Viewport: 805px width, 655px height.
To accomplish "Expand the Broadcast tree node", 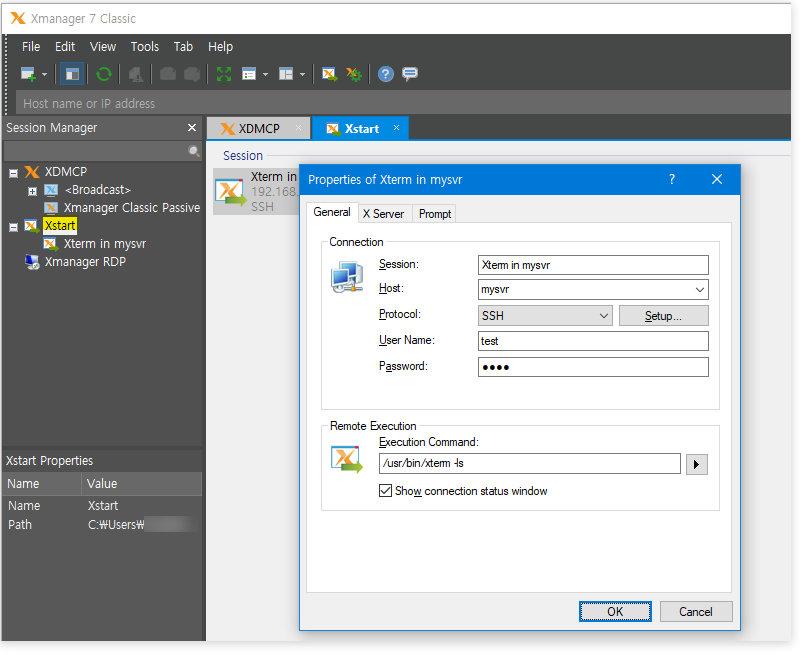I will coord(32,190).
